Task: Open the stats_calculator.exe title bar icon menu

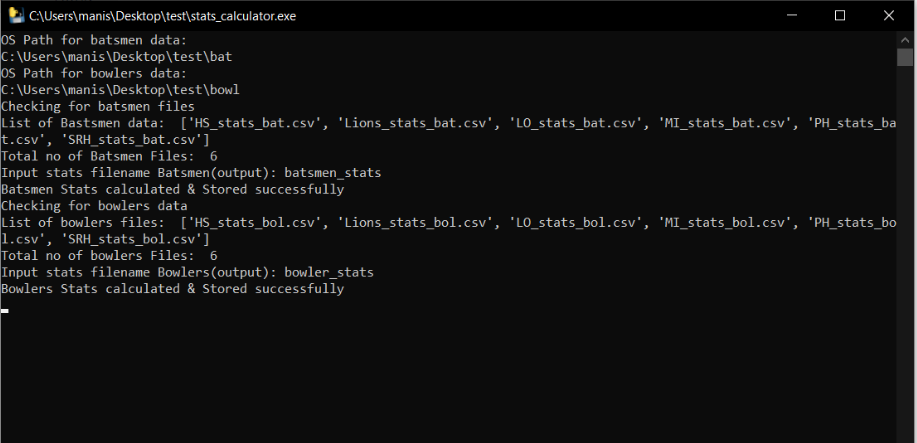Action: coord(16,15)
